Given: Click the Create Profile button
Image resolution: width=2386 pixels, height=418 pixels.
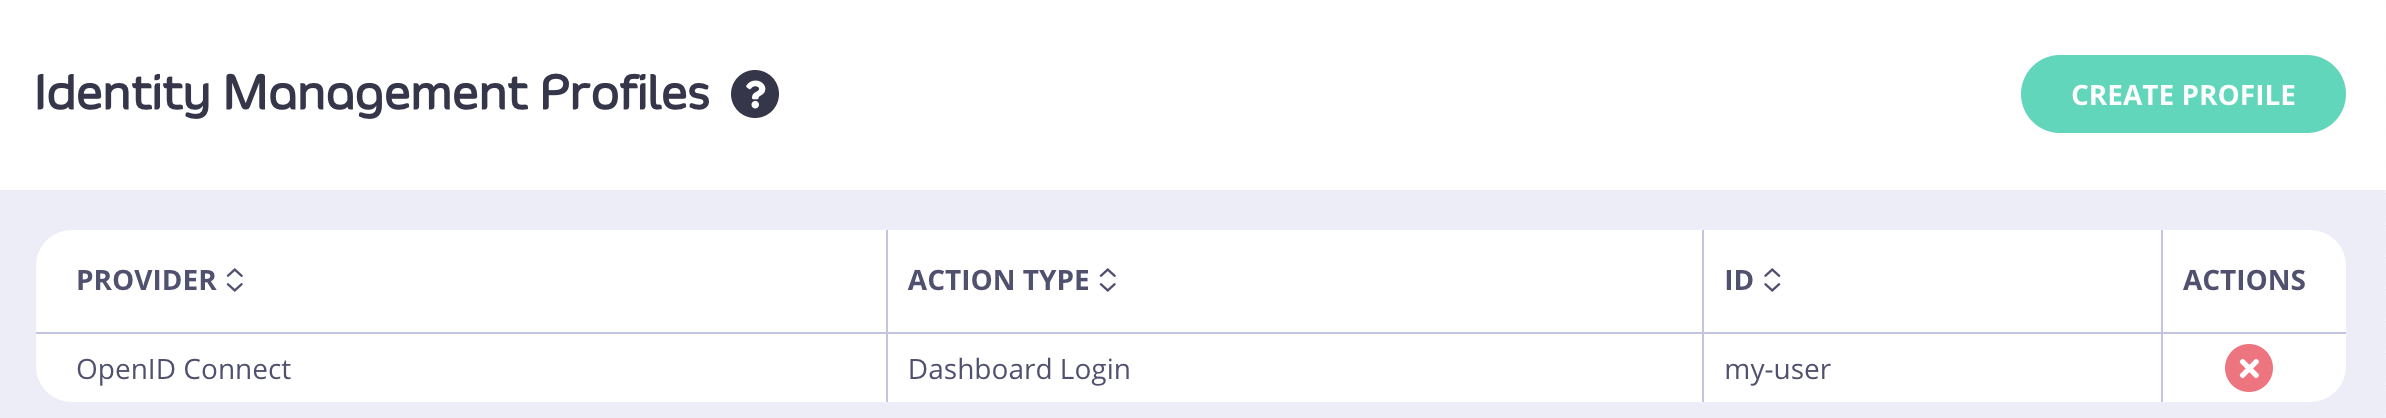Looking at the screenshot, I should click(x=2183, y=94).
